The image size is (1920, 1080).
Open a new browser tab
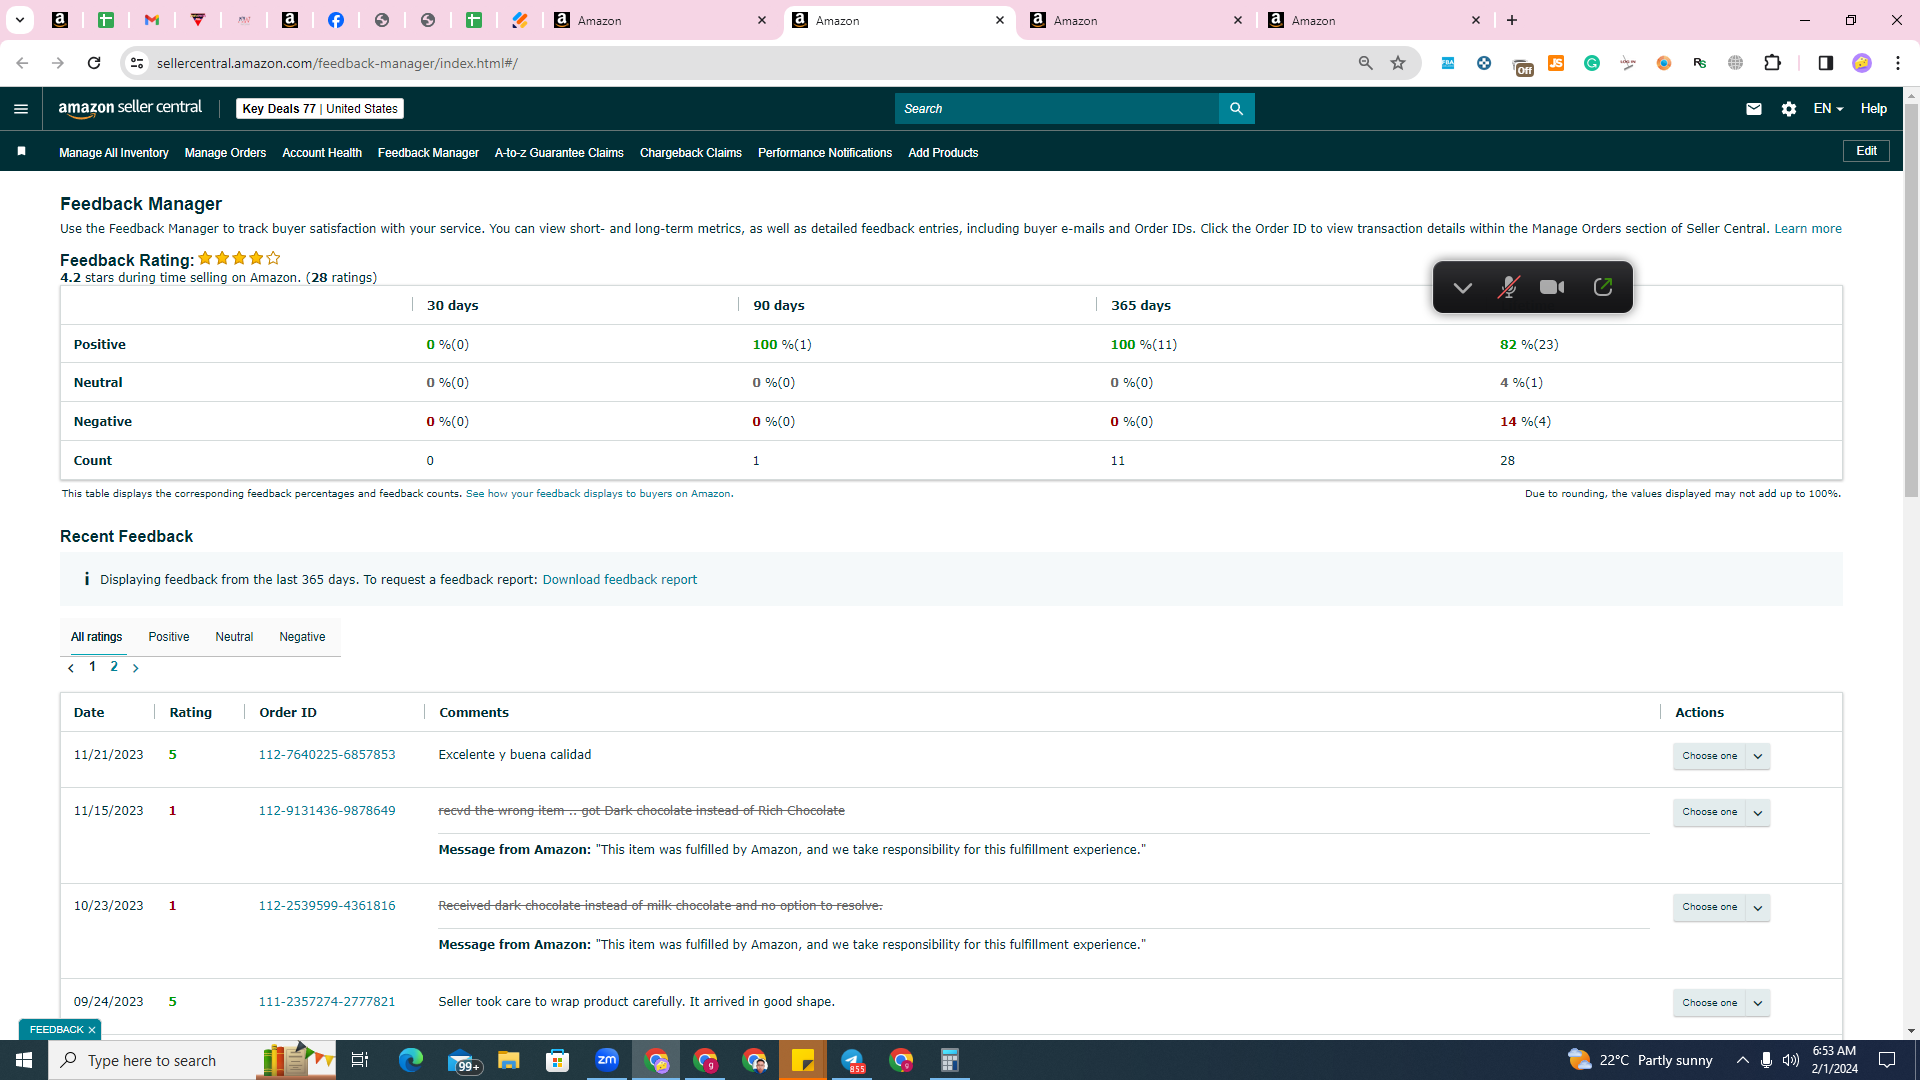(1512, 20)
